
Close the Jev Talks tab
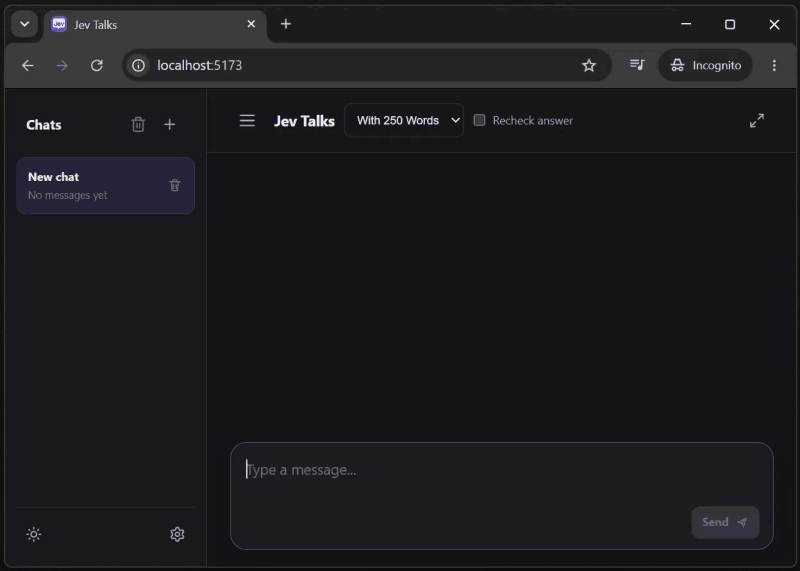pos(251,24)
